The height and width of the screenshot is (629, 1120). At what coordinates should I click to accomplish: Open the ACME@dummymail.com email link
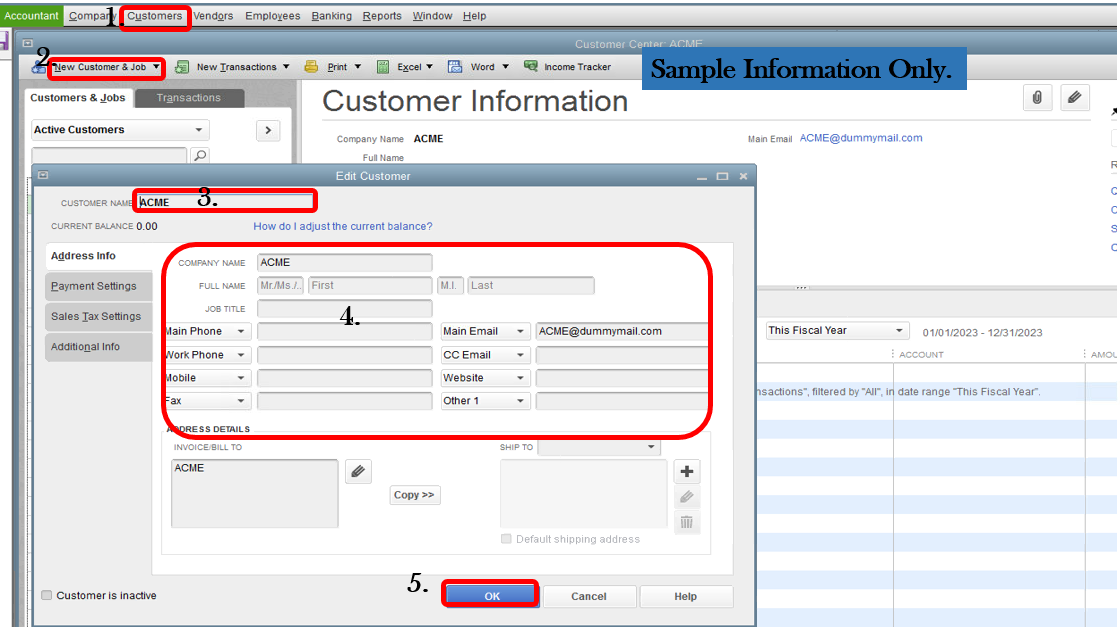(x=861, y=138)
